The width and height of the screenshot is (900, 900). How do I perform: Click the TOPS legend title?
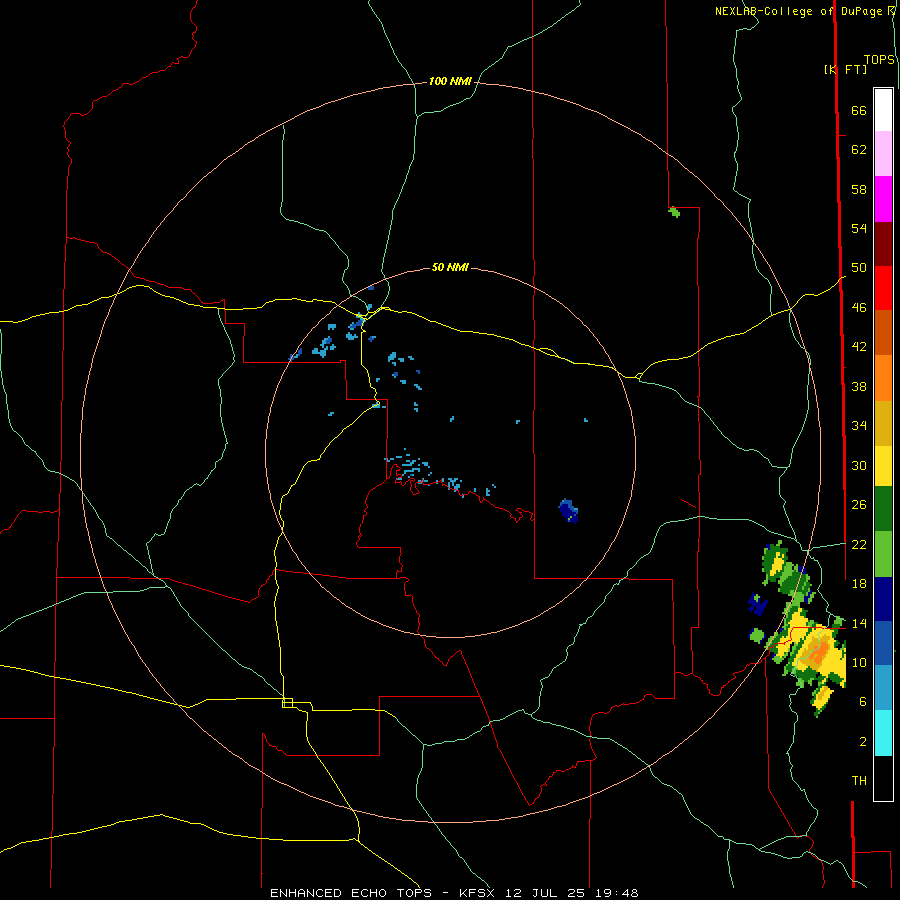point(879,60)
